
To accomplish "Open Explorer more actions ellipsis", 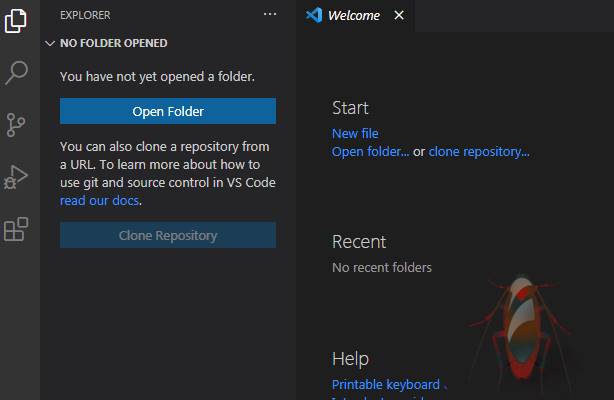I will (x=270, y=14).
